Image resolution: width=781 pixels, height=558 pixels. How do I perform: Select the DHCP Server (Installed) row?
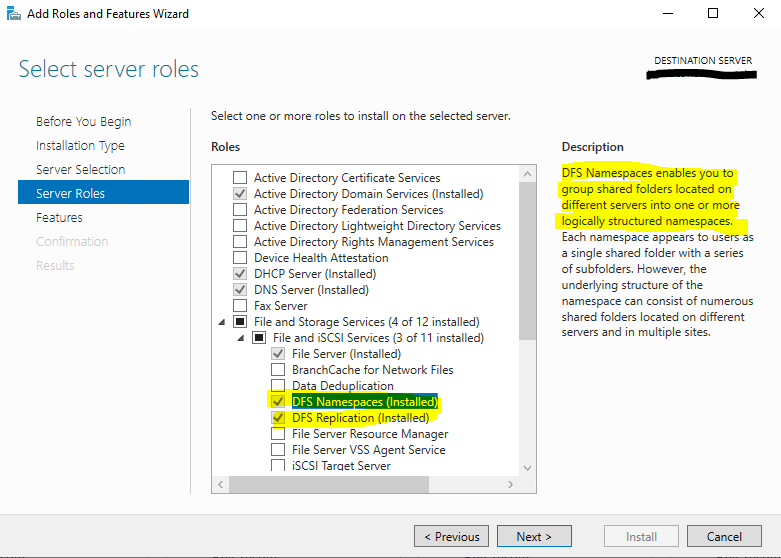click(x=315, y=274)
